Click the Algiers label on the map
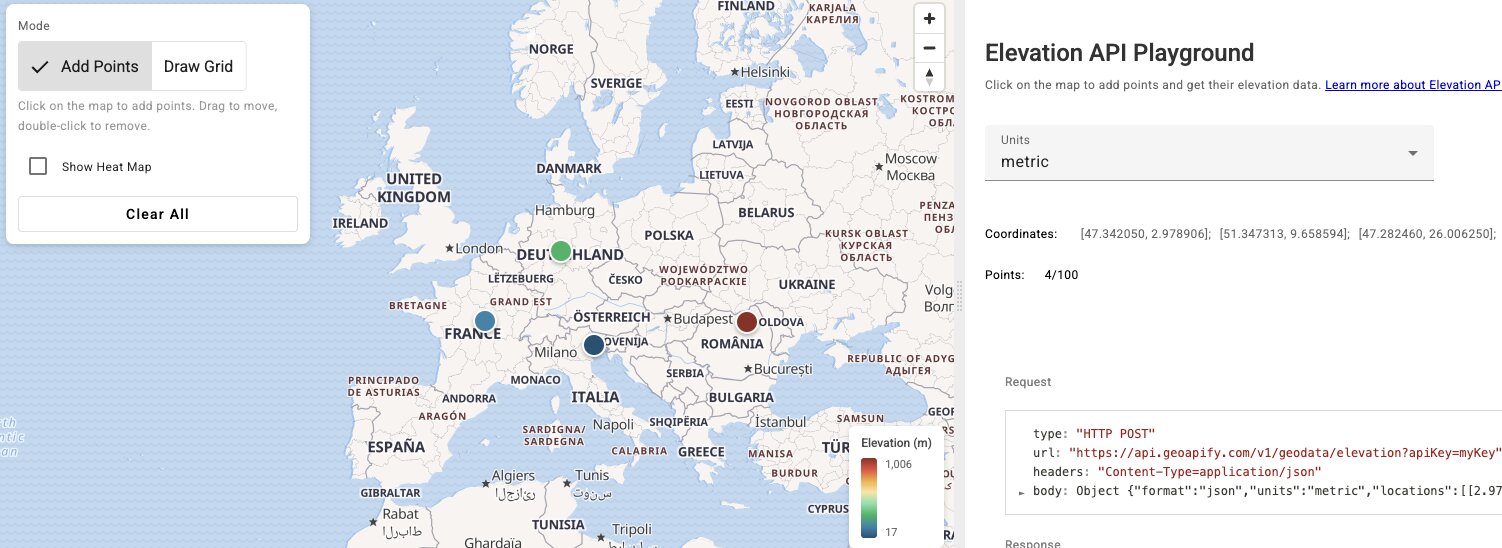Screen dimensions: 1502x548 click(513, 475)
